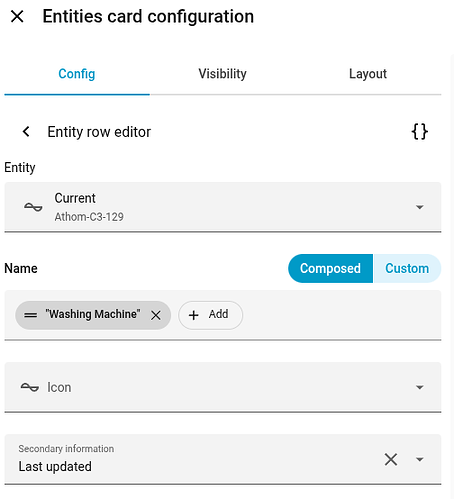Switch the name mode to Custom
The width and height of the screenshot is (454, 499).
(x=407, y=268)
